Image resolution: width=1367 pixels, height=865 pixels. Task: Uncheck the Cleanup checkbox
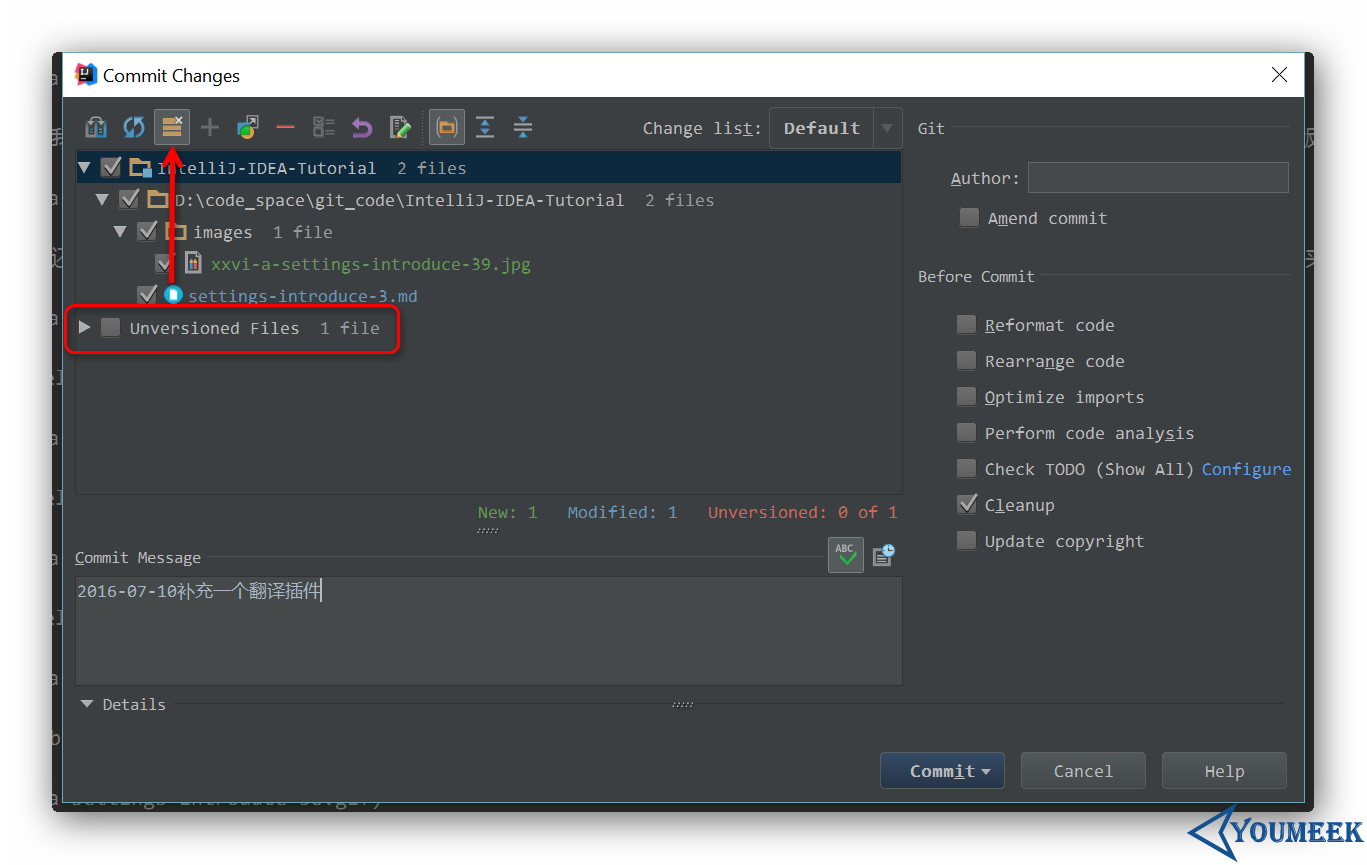(x=966, y=505)
